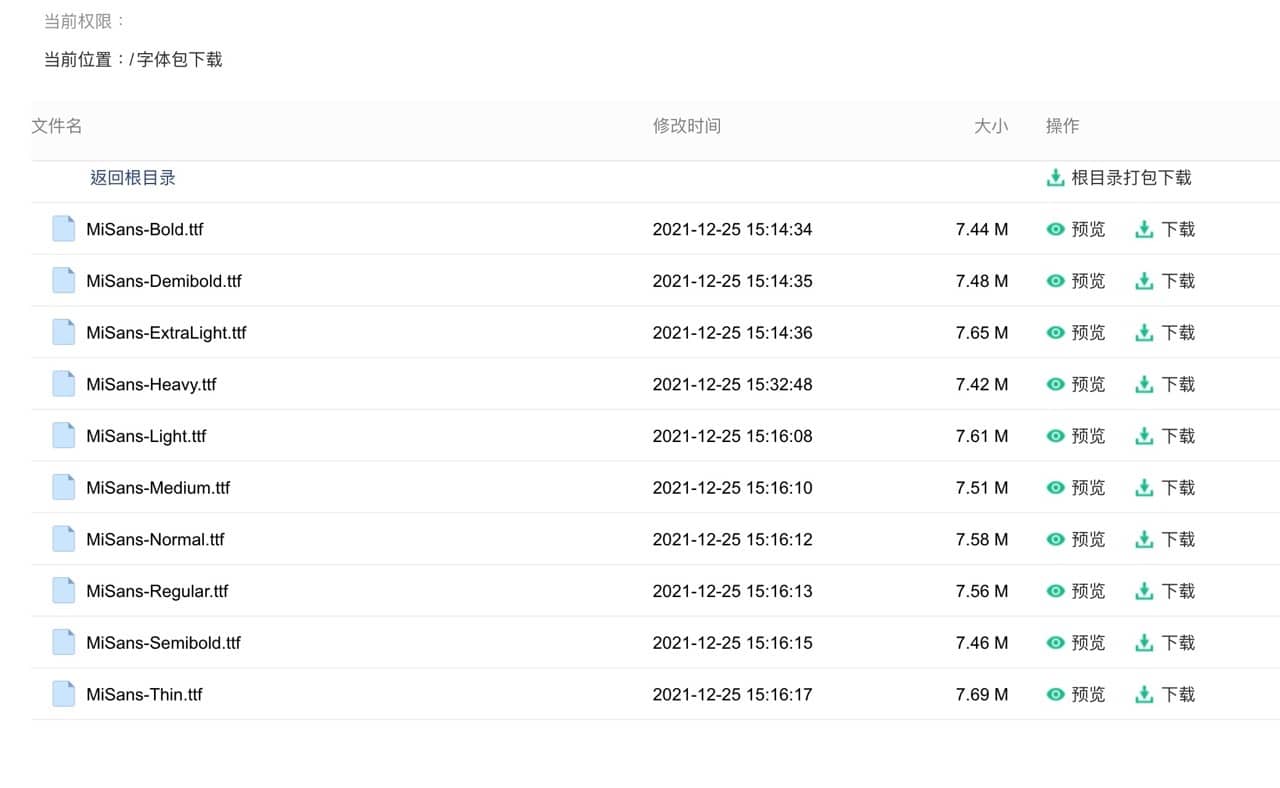The image size is (1280, 788).
Task: Click the 大小 column header
Action: (991, 126)
